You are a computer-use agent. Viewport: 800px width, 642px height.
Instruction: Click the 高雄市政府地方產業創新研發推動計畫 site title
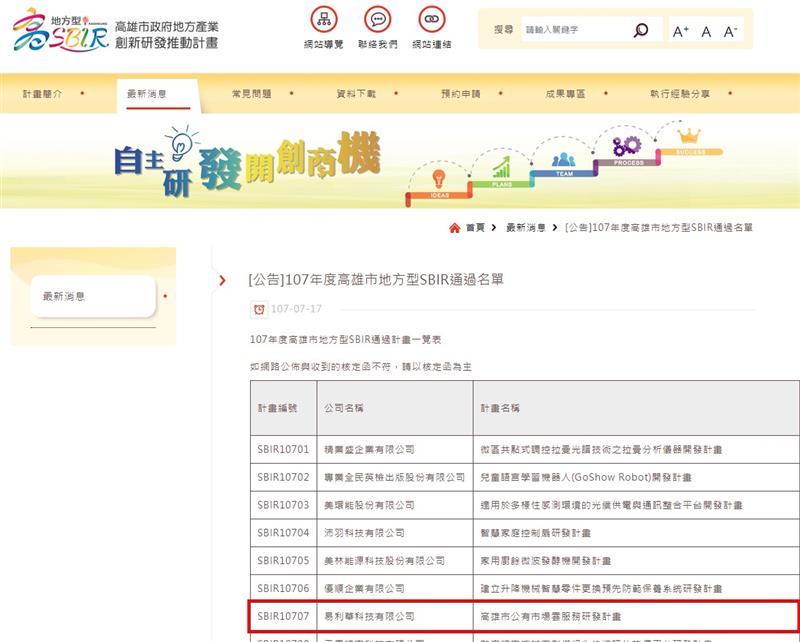166,35
